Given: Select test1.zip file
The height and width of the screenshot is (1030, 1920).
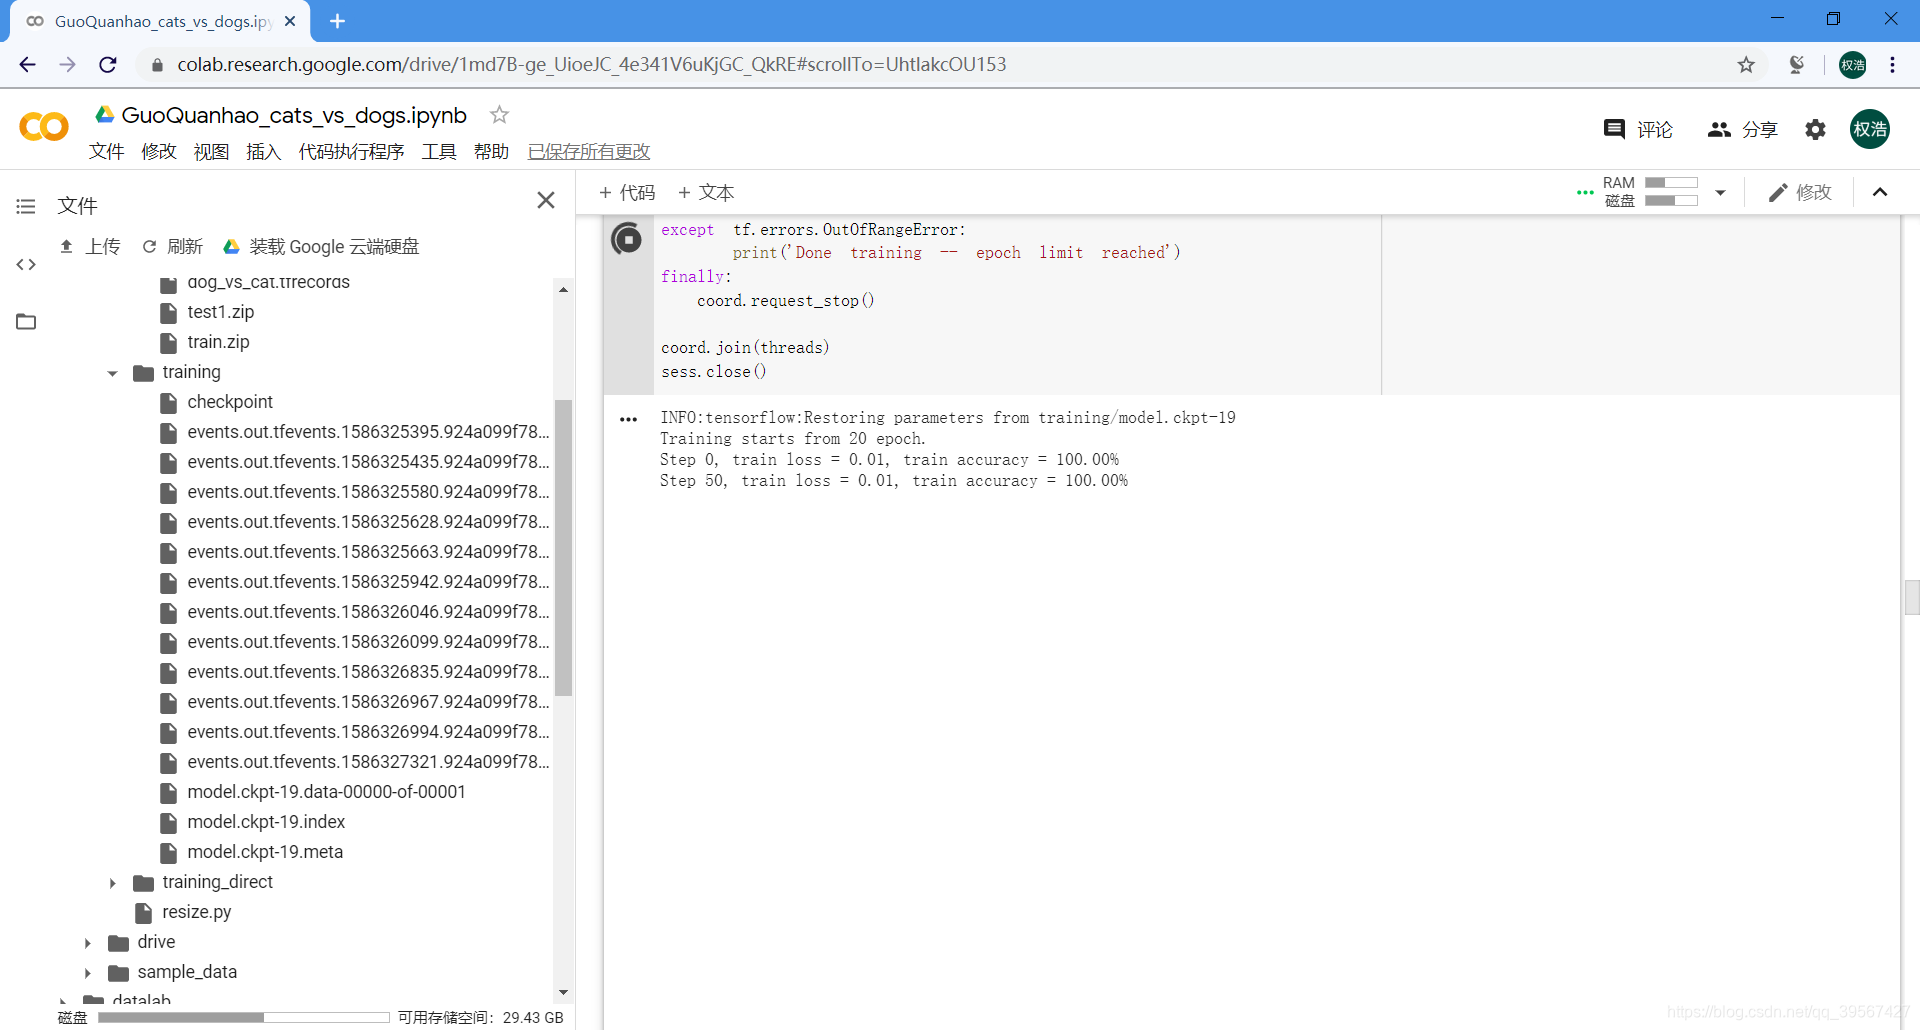Looking at the screenshot, I should coord(220,312).
